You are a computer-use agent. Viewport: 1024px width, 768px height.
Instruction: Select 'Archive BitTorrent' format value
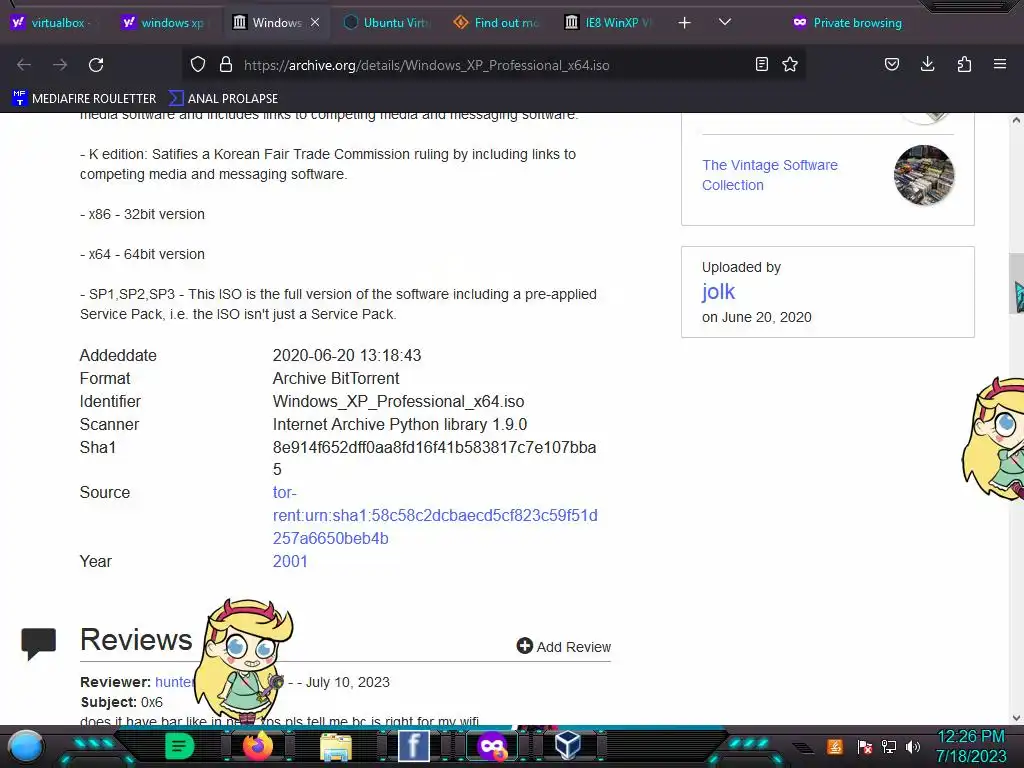pyautogui.click(x=336, y=379)
